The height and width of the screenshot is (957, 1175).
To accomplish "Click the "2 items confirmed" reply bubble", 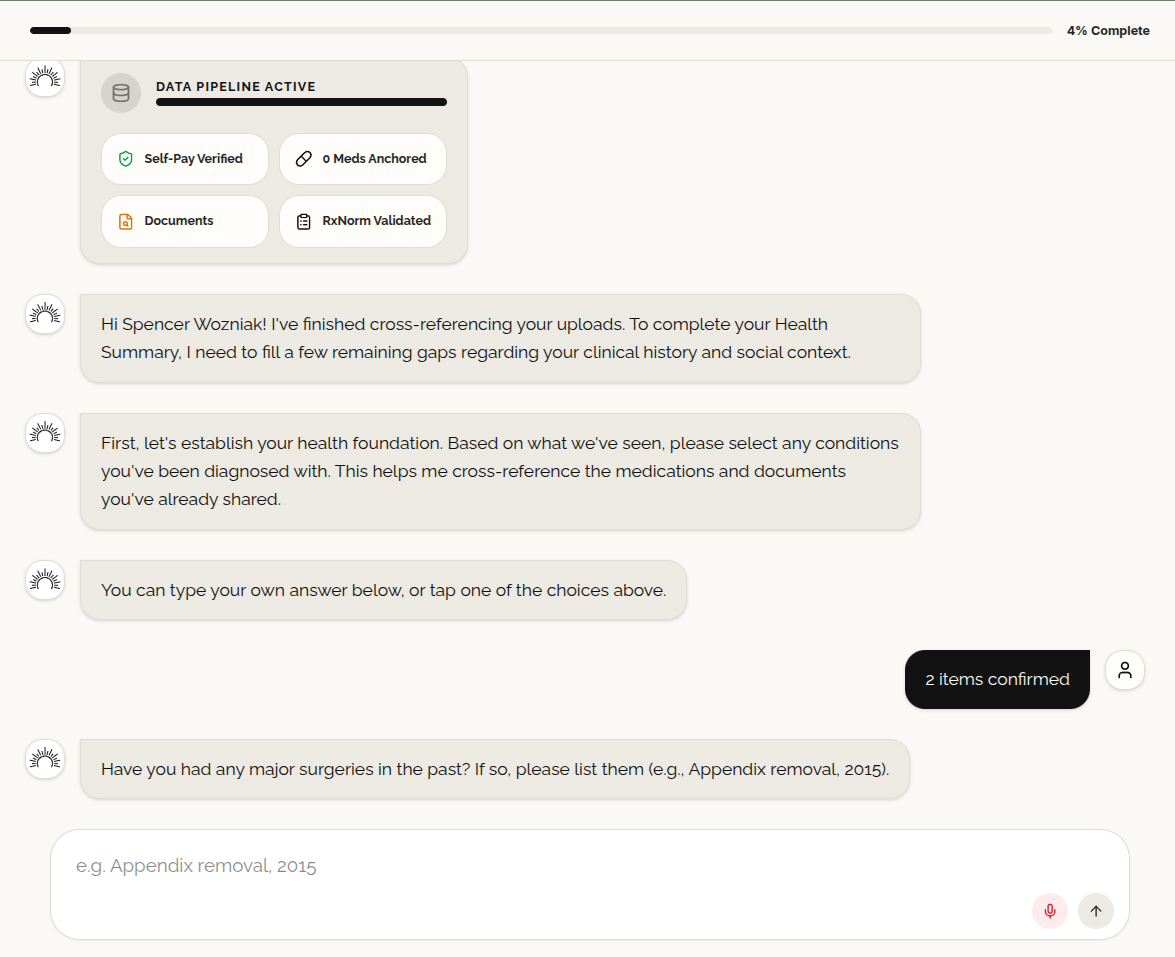I will pos(997,679).
